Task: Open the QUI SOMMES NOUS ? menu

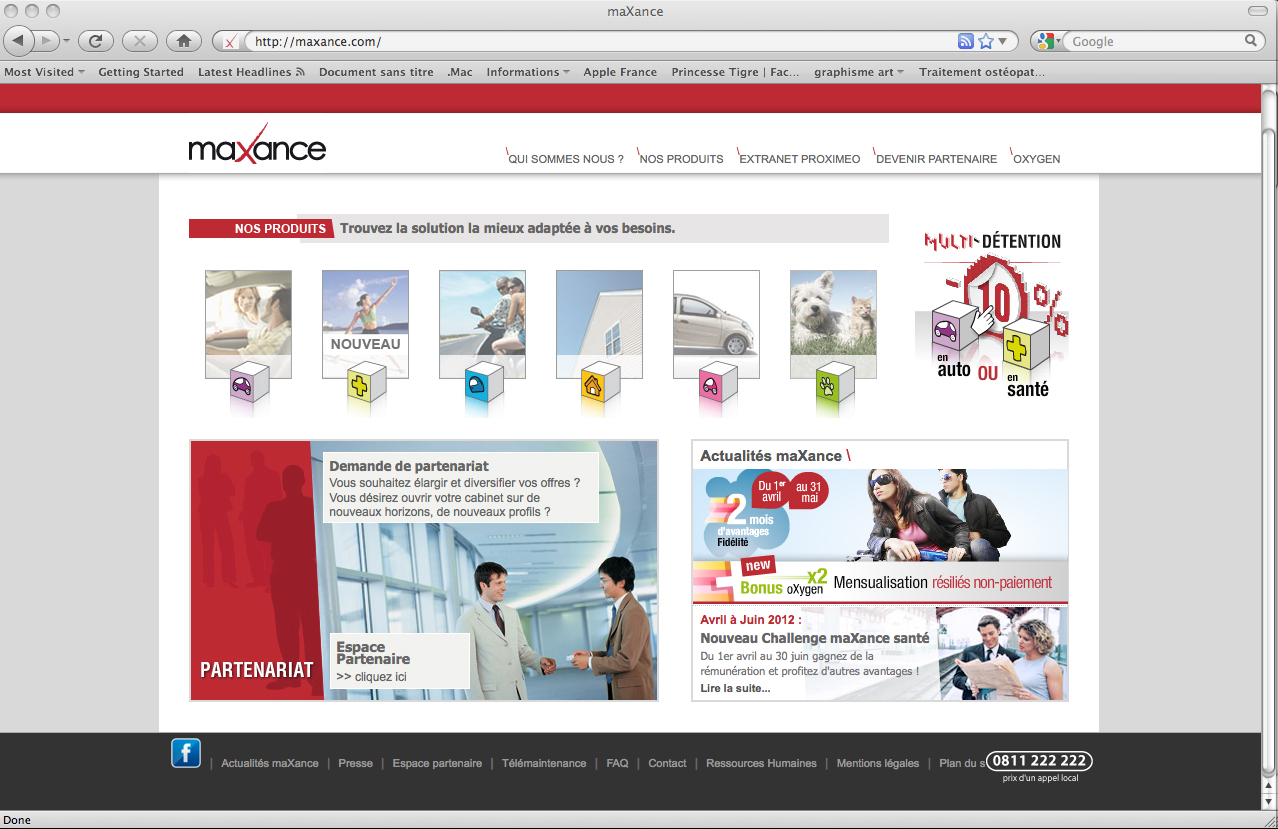Action: 565,159
